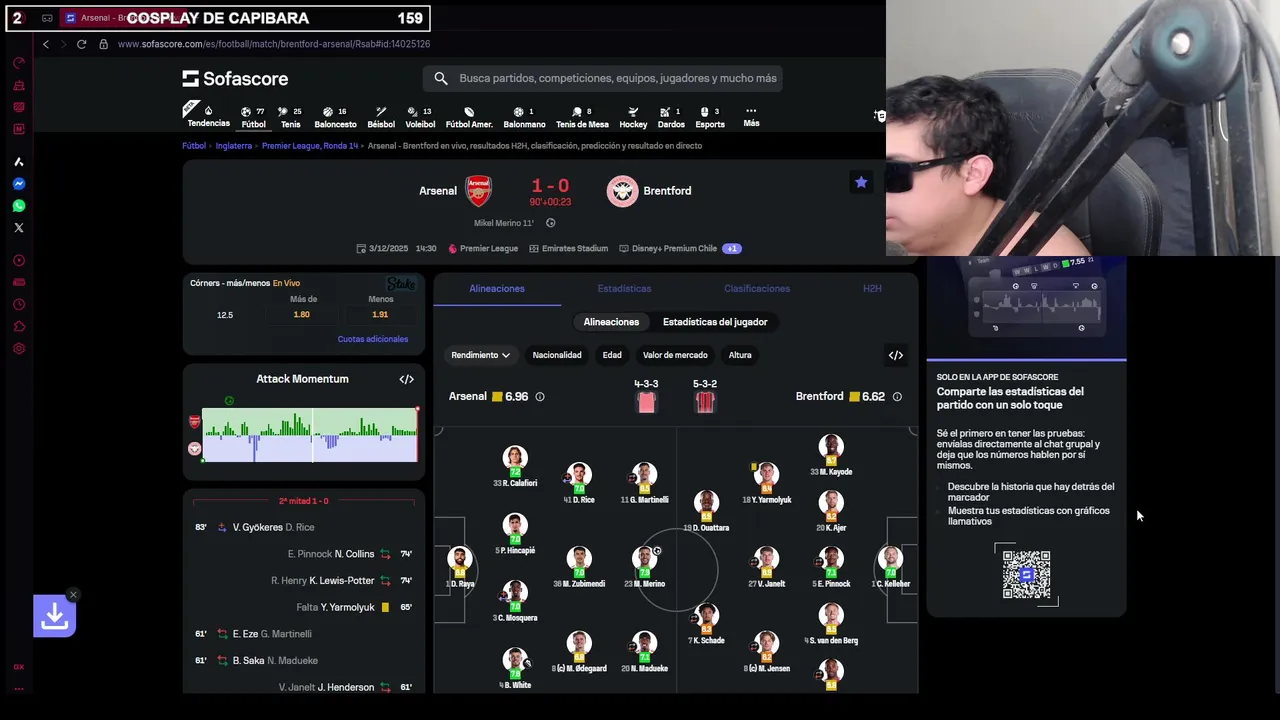Open the Tenis sport category
This screenshot has width=1280, height=720.
point(290,117)
